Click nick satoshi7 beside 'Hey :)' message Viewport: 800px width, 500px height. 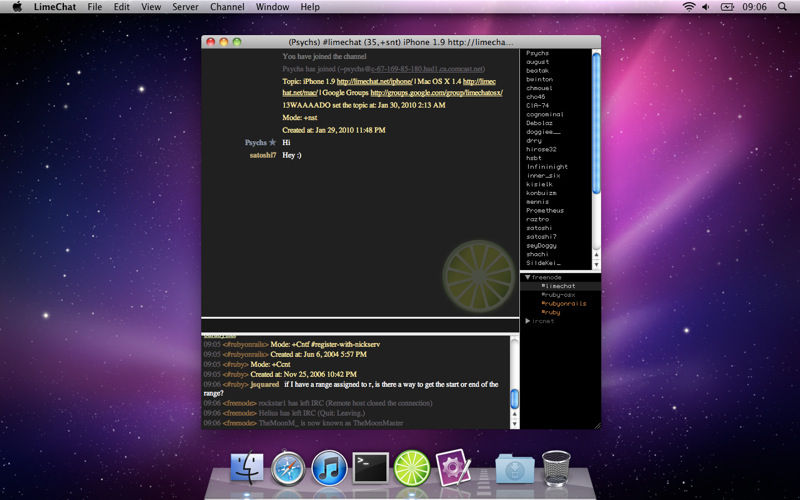(x=263, y=155)
